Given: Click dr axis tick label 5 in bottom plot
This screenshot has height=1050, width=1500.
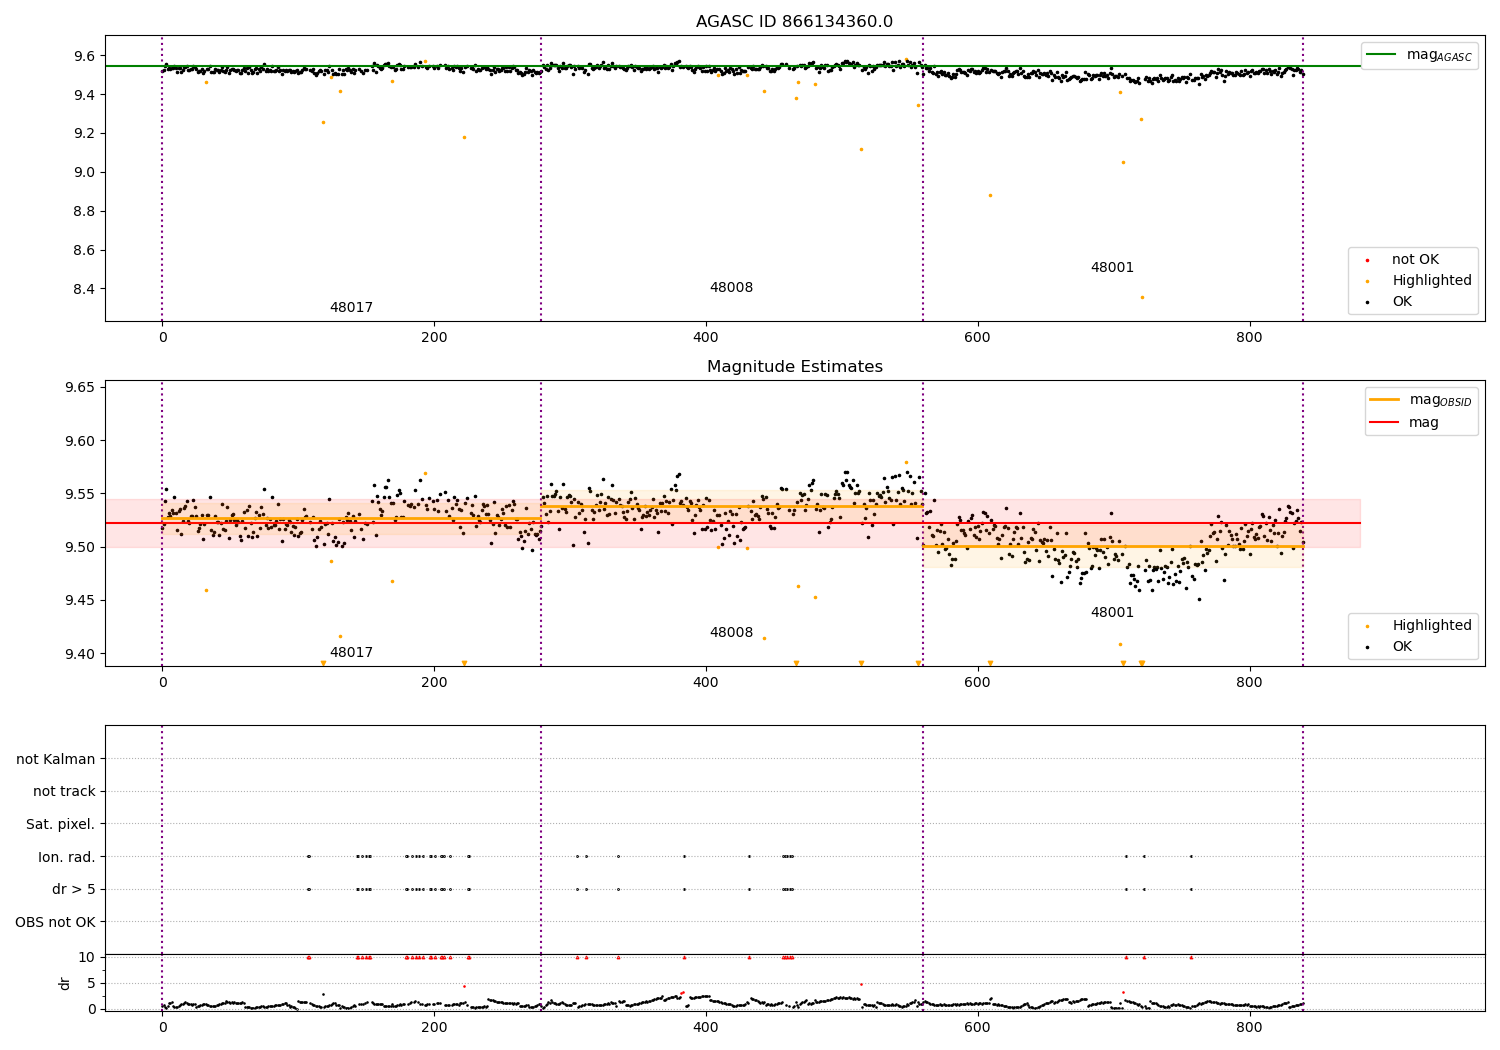Looking at the screenshot, I should [x=91, y=983].
